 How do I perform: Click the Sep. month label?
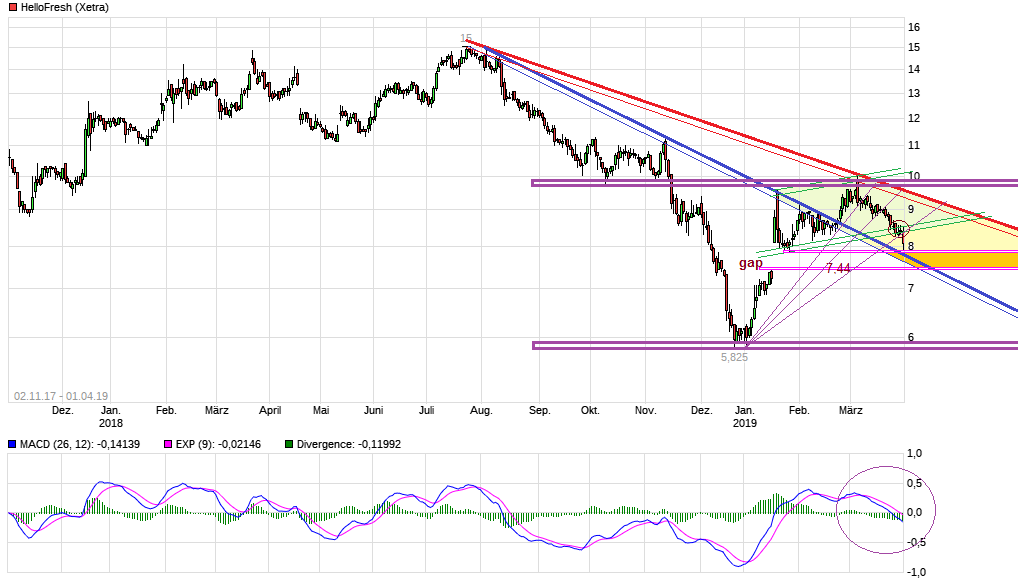click(x=540, y=410)
